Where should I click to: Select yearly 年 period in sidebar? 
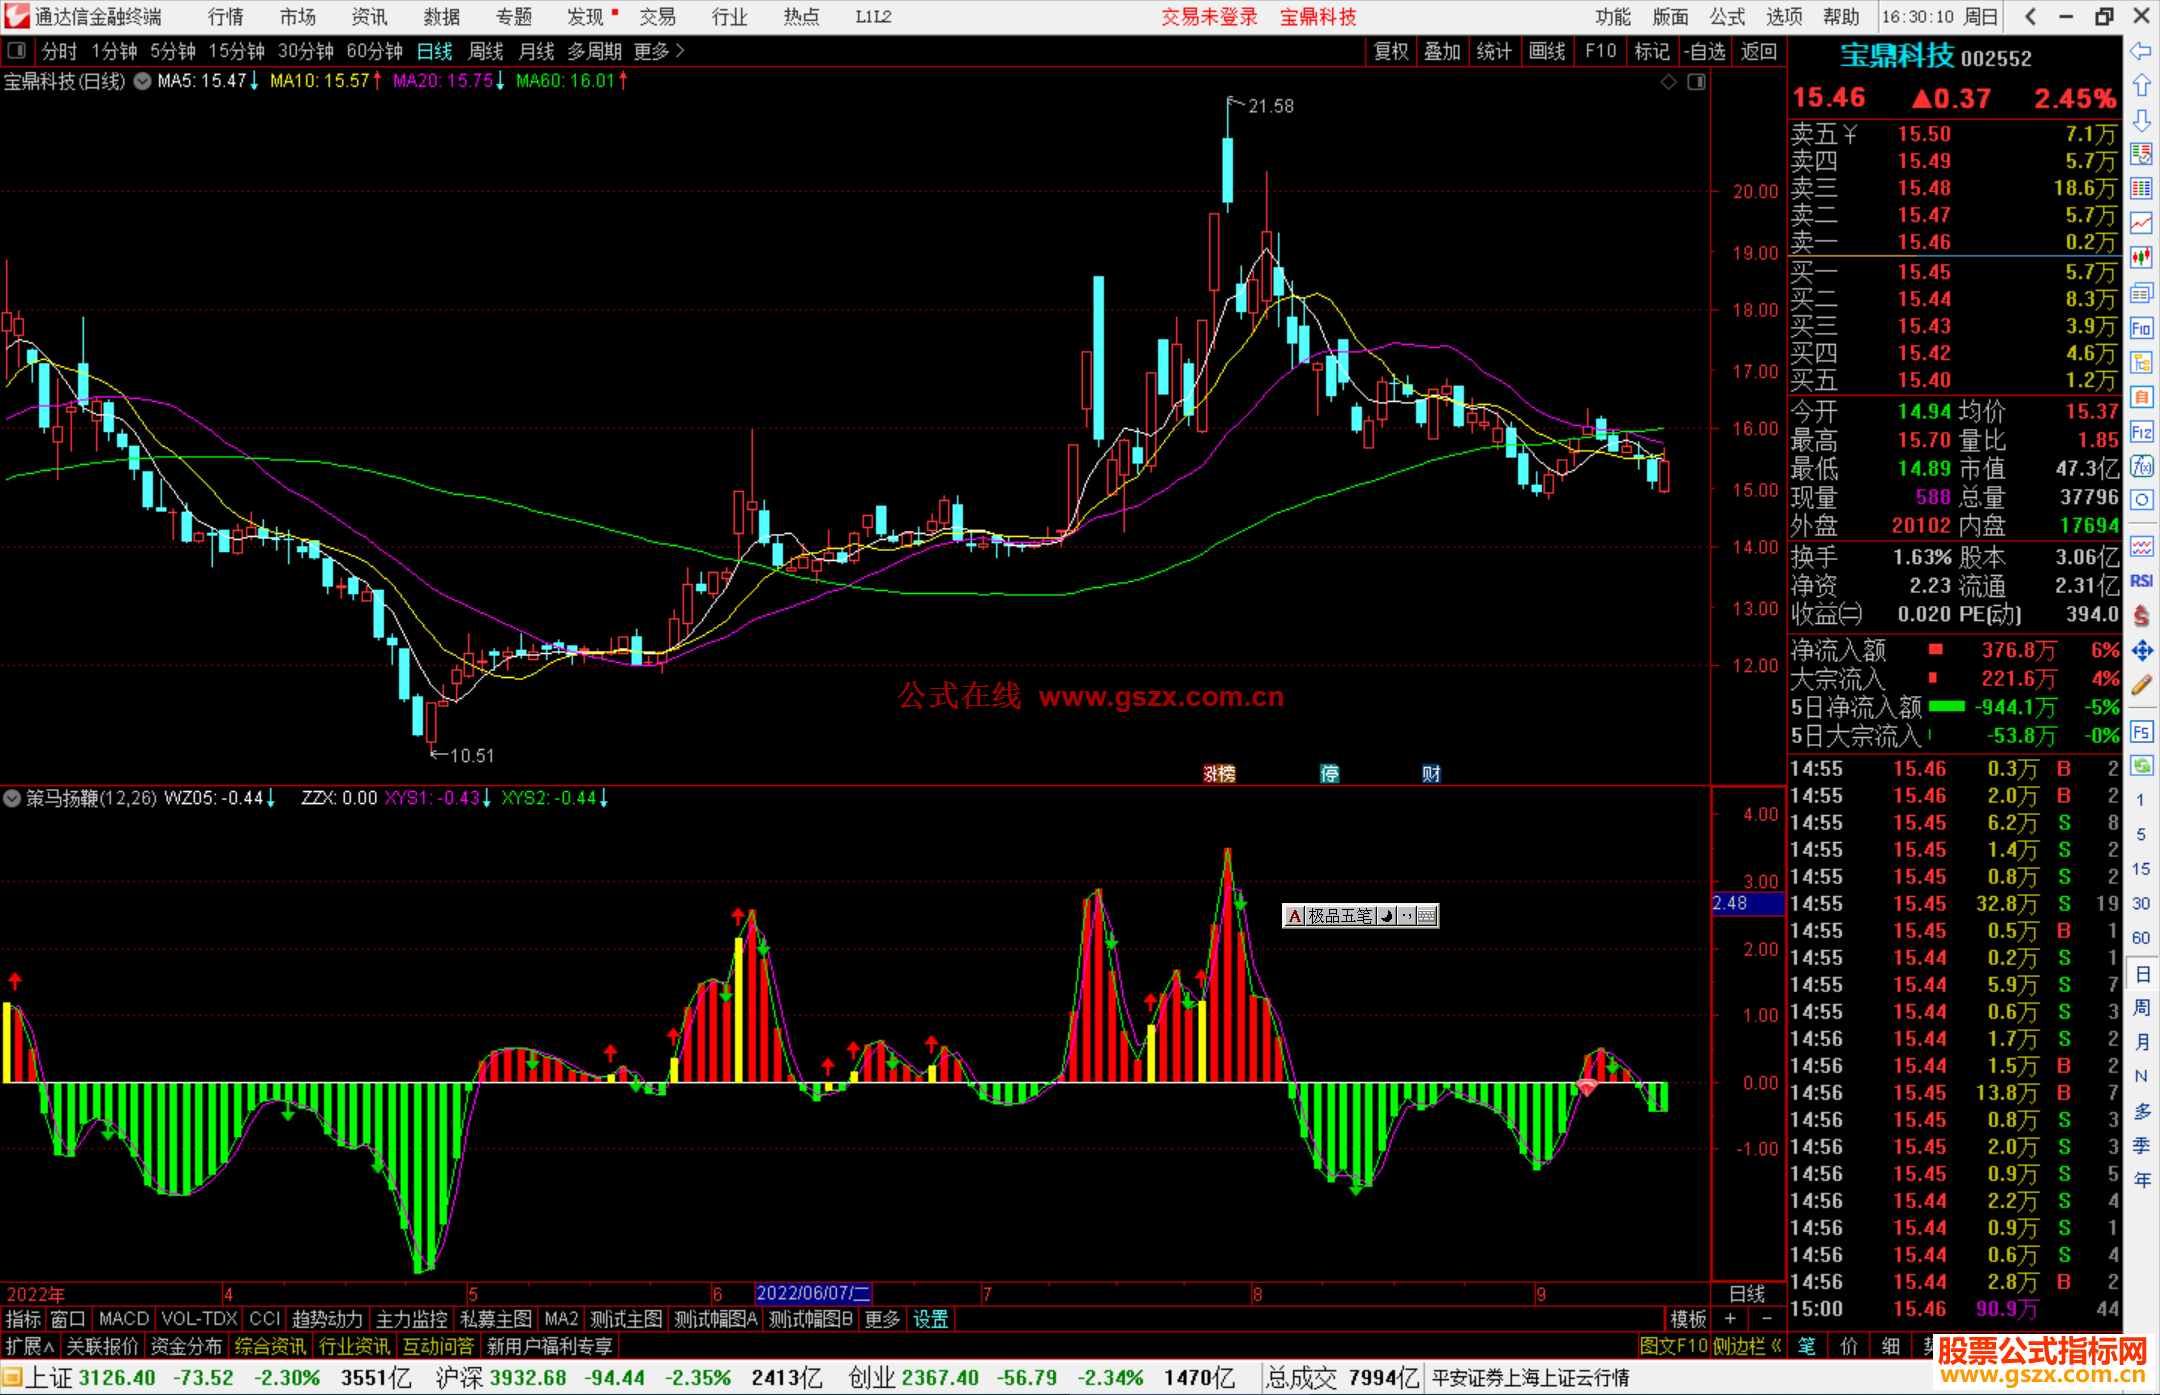coord(2141,1180)
